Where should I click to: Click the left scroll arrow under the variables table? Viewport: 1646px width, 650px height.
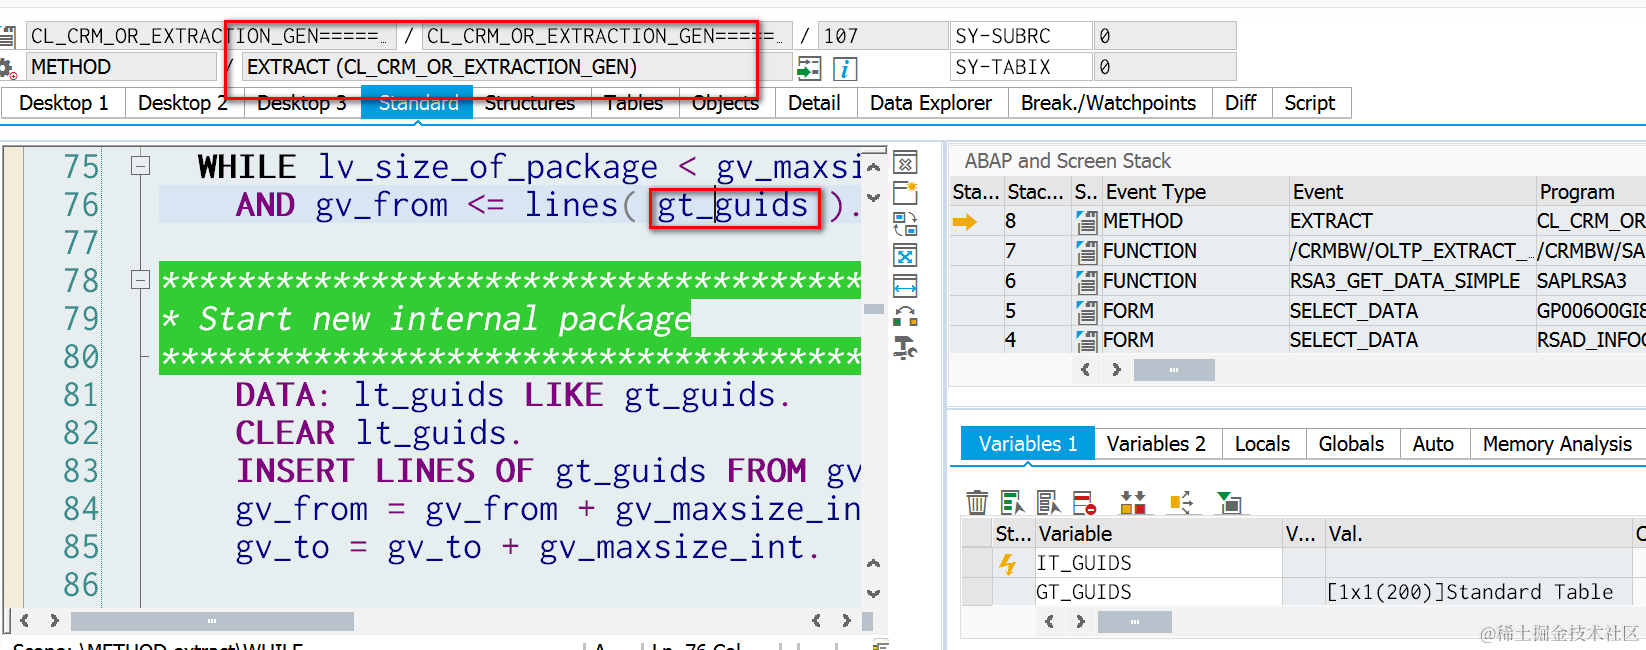click(1049, 622)
